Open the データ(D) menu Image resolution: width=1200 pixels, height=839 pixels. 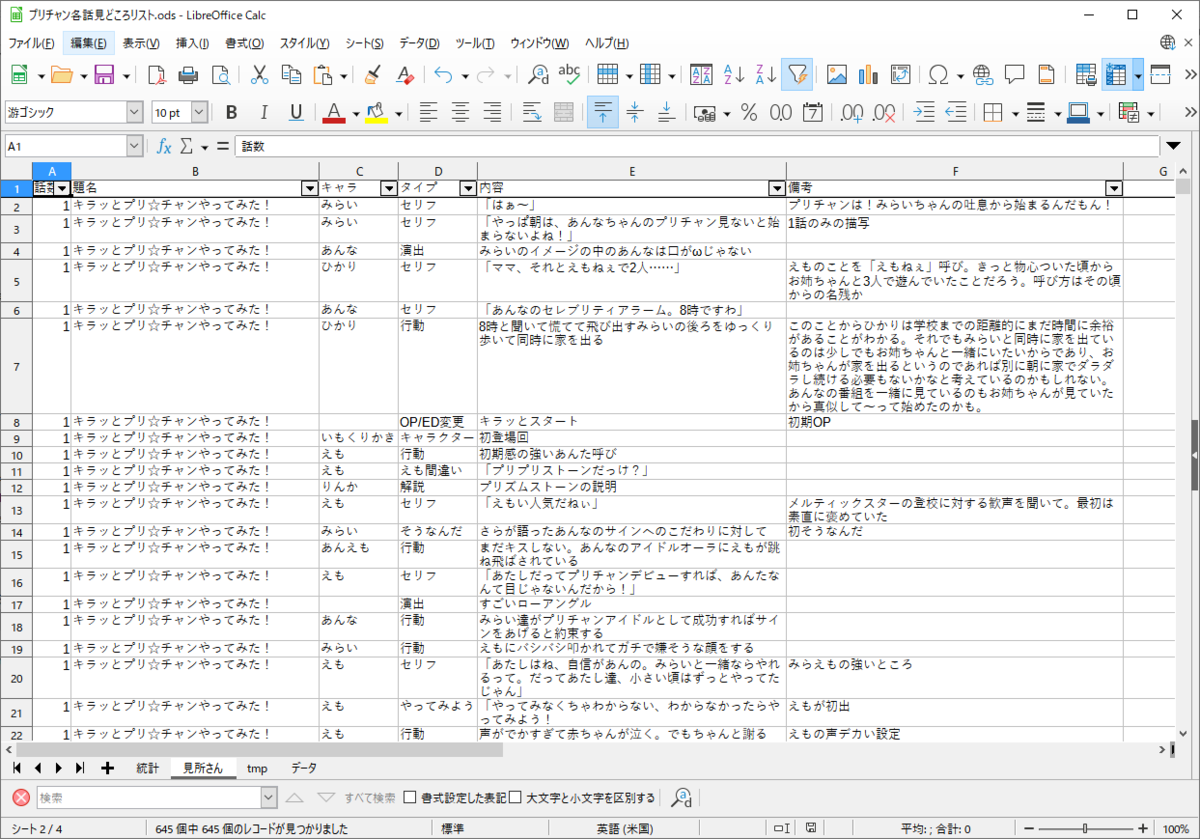419,43
